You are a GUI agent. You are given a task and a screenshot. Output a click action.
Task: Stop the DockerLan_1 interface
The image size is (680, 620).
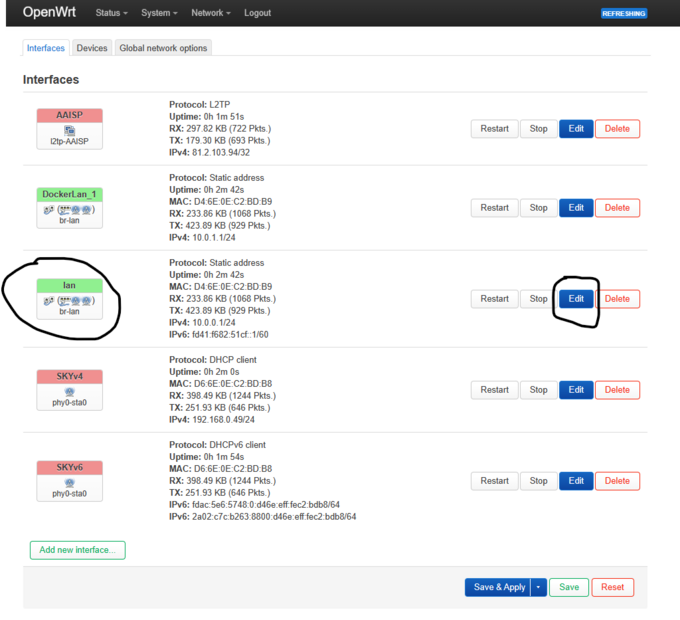(538, 207)
